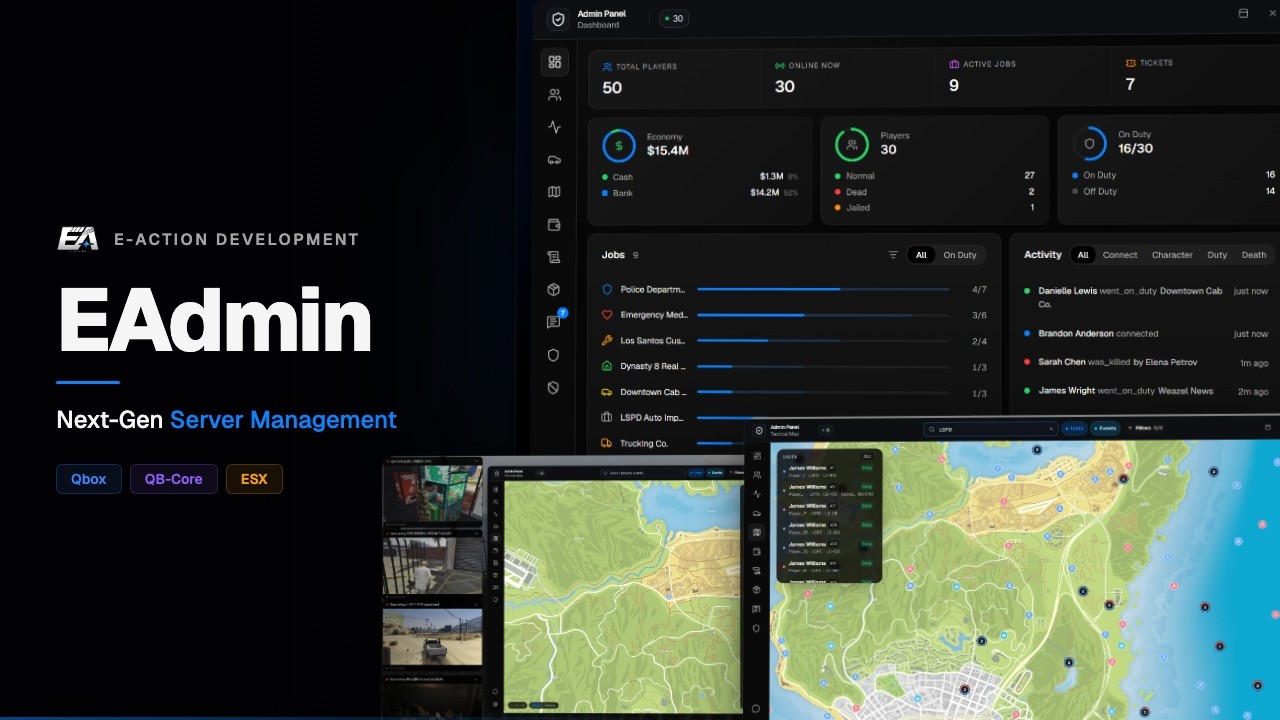Switch Jobs list to On Duty
This screenshot has height=720, width=1280.
click(x=960, y=255)
